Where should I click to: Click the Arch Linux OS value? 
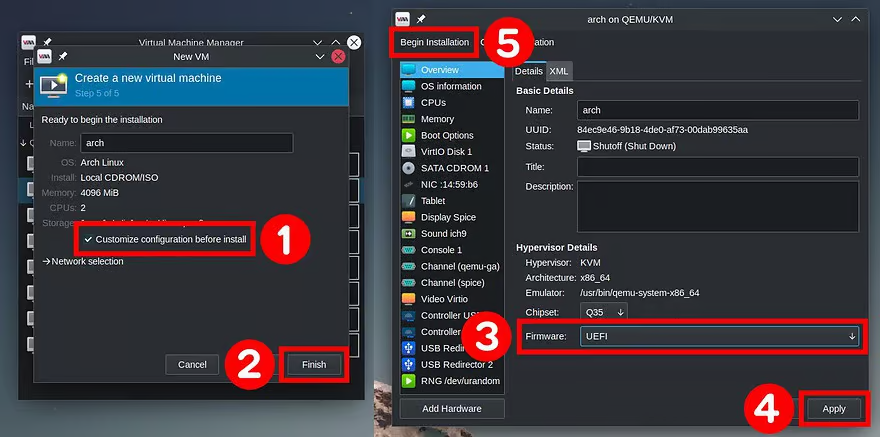[102, 162]
